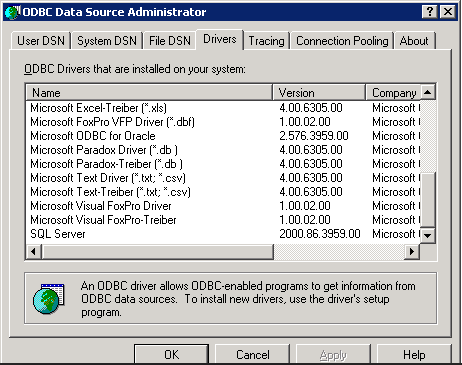Click the globe driver icon in description box
Viewport: 462px width, 365px height.
point(49,298)
